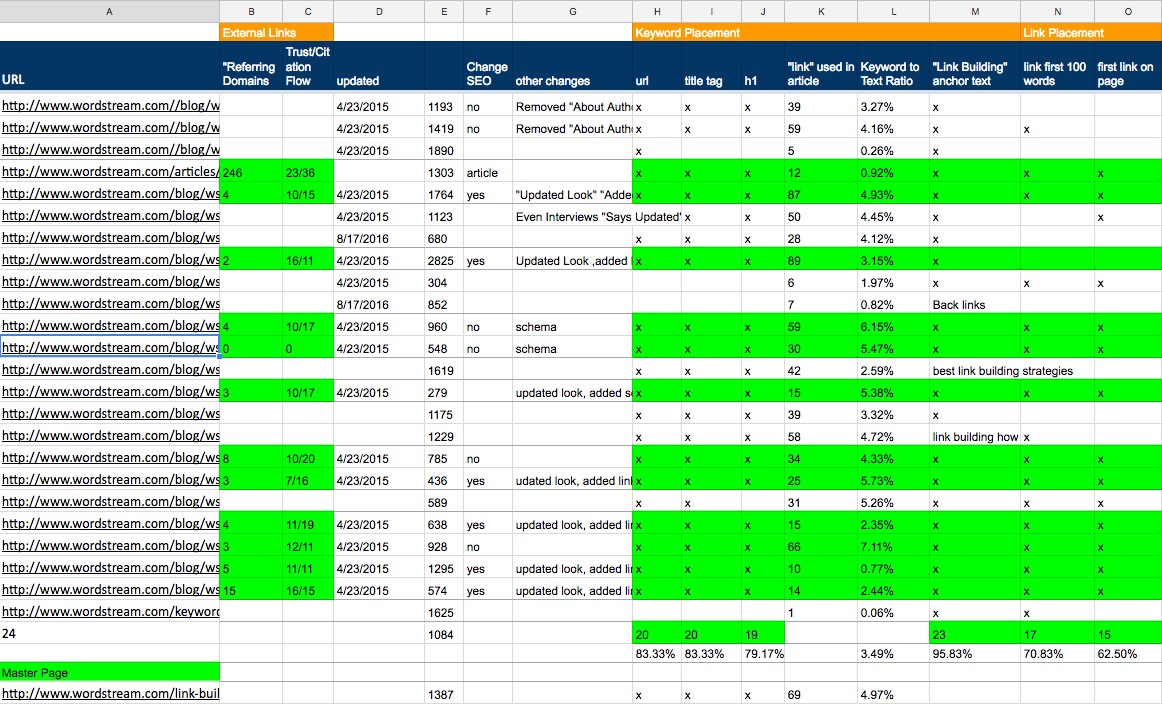Click the 23/36 trust flow cell
This screenshot has width=1162, height=704.
(308, 172)
